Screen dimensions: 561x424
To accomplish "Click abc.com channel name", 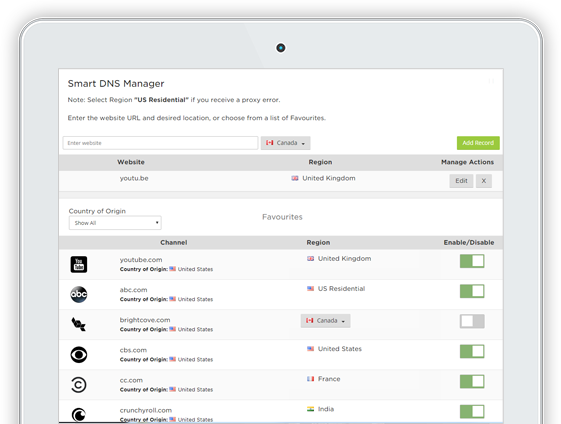I will click(x=133, y=290).
